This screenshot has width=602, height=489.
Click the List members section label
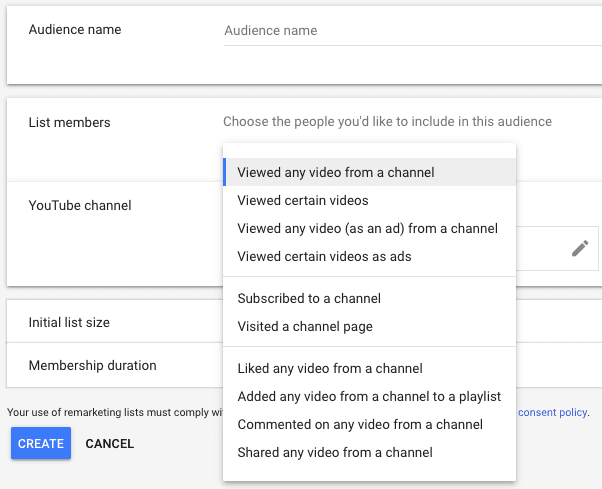[70, 122]
